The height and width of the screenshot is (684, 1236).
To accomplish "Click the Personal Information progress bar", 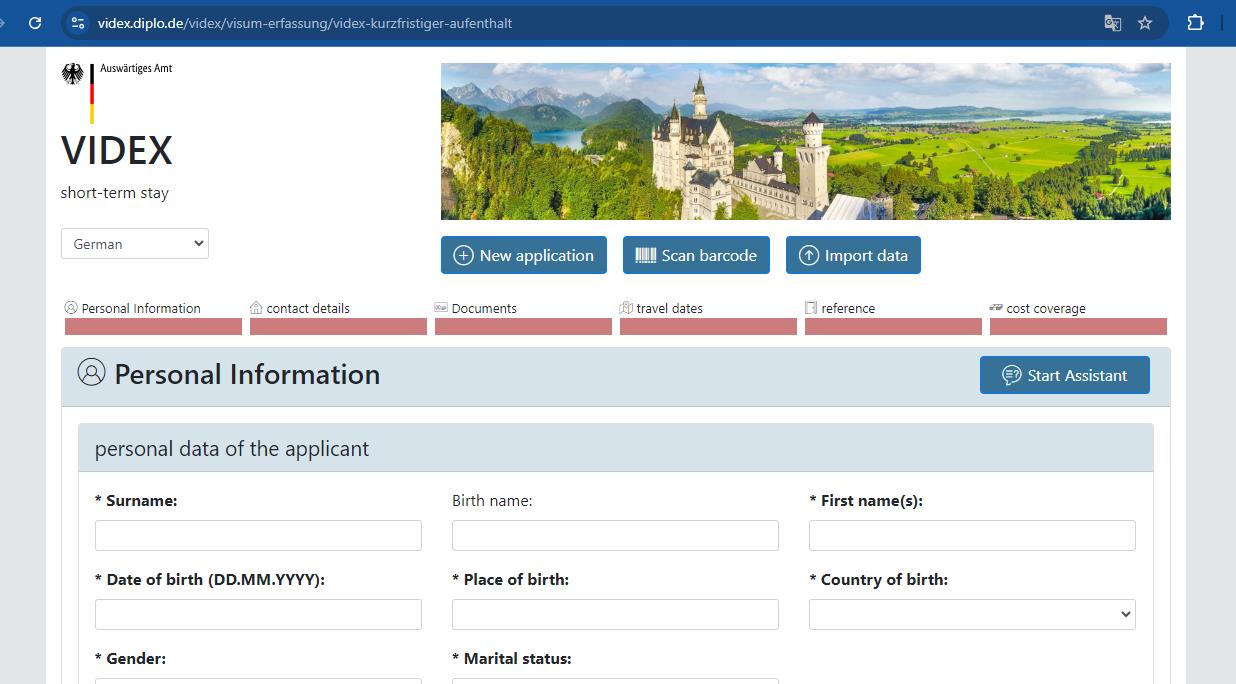I will point(152,326).
